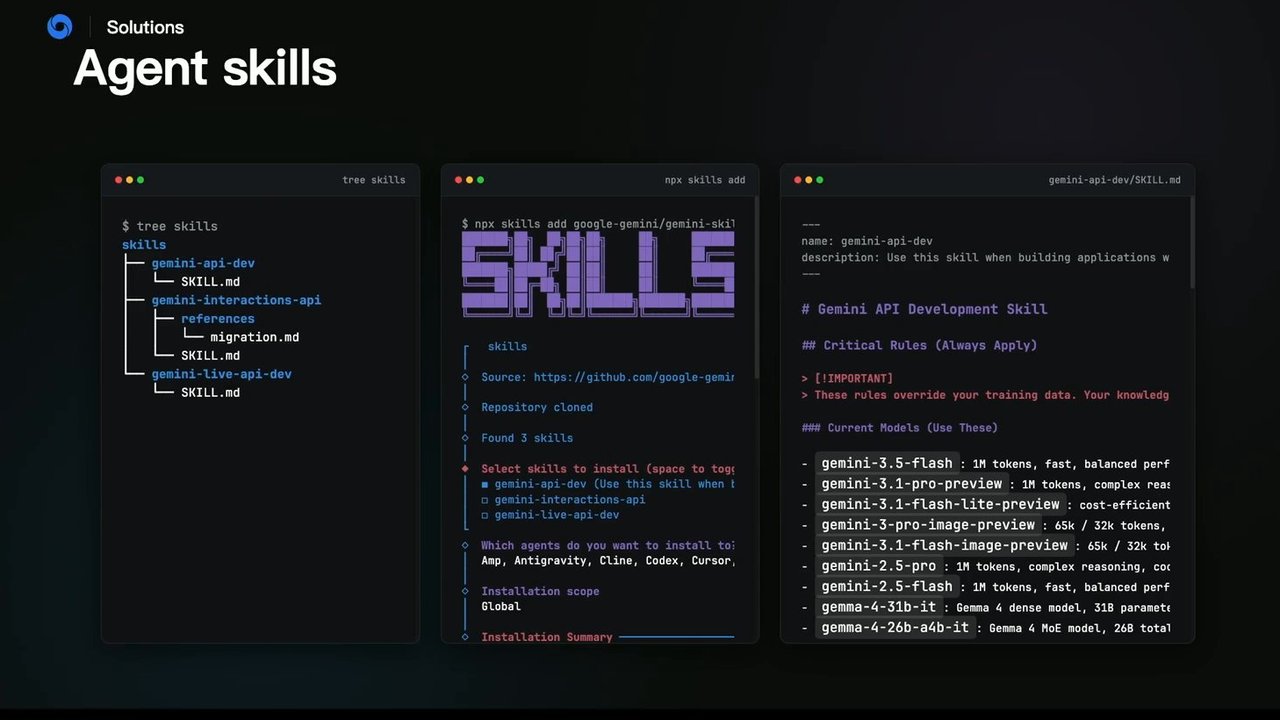Image resolution: width=1280 pixels, height=720 pixels.
Task: Click the 'Found 3 skills' step
Action: click(x=527, y=438)
